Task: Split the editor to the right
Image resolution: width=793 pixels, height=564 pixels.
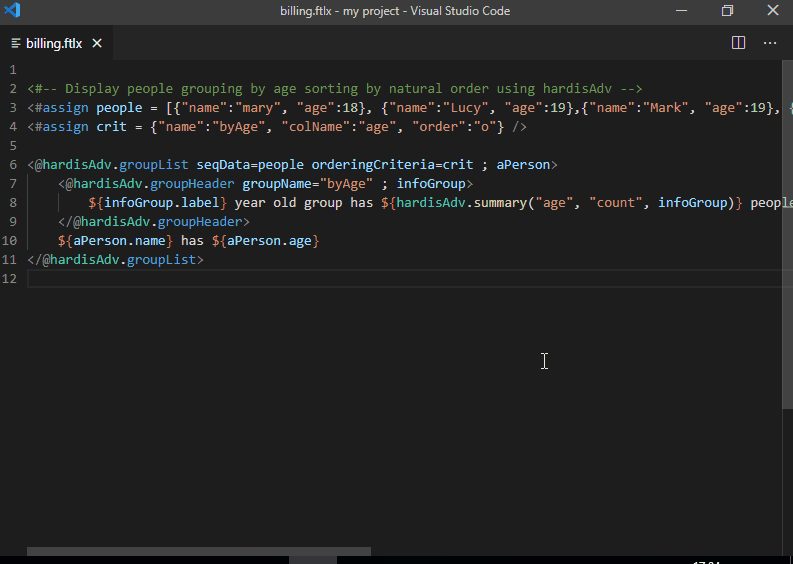Action: pyautogui.click(x=738, y=43)
